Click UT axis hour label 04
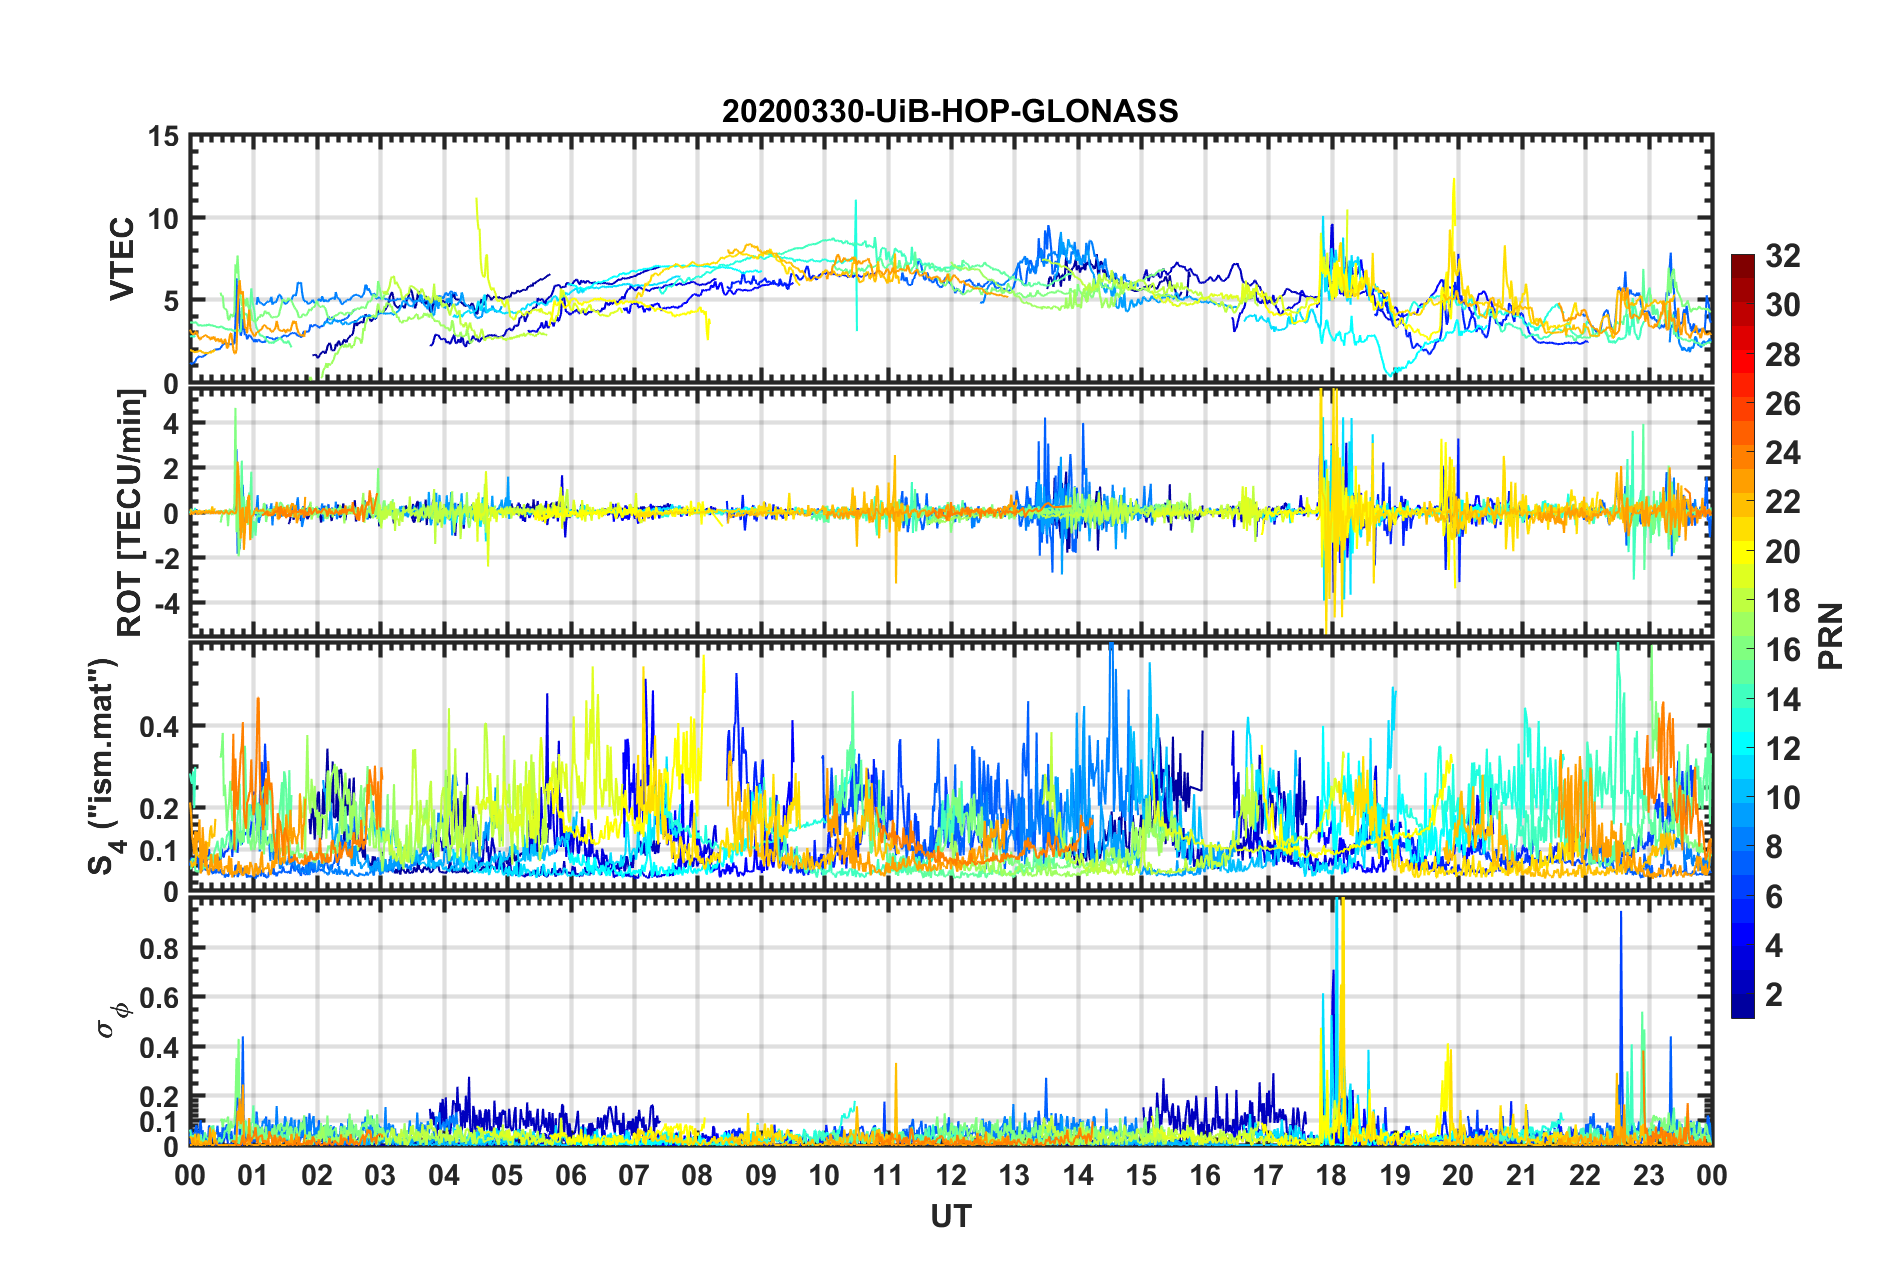Viewport: 1902px width, 1272px height. click(444, 1175)
